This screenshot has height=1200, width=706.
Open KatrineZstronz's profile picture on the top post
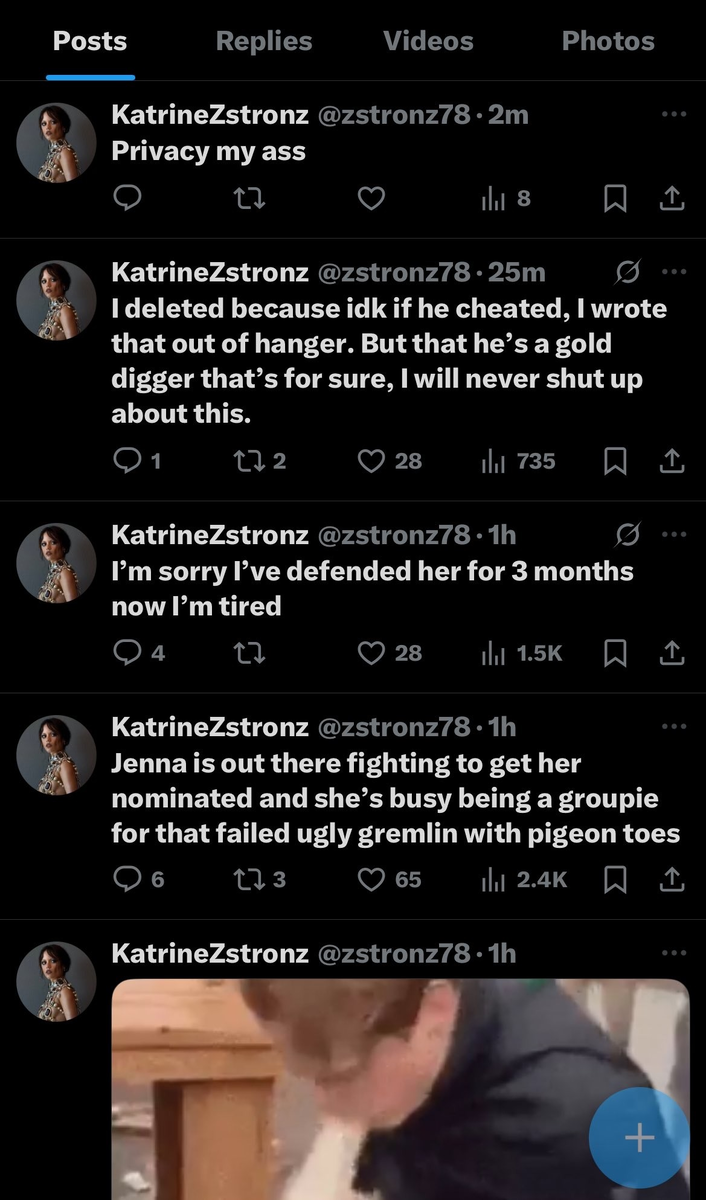click(56, 142)
